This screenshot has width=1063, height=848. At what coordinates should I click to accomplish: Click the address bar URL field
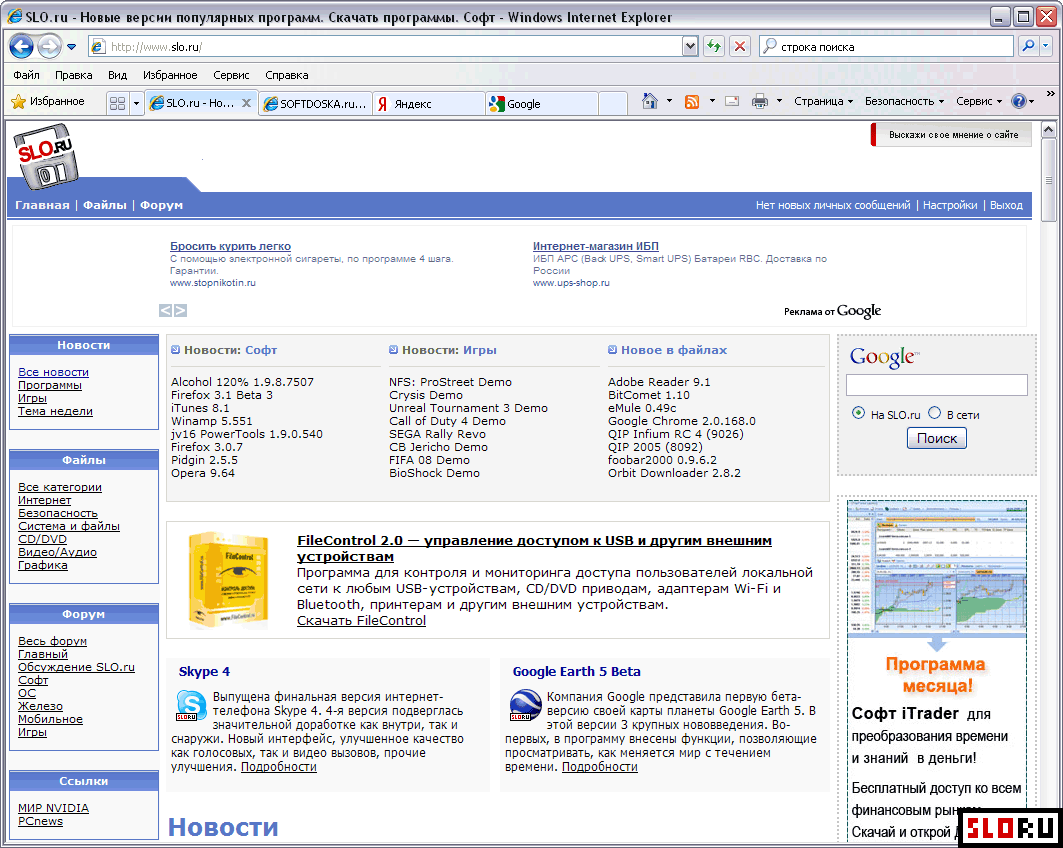tap(394, 46)
